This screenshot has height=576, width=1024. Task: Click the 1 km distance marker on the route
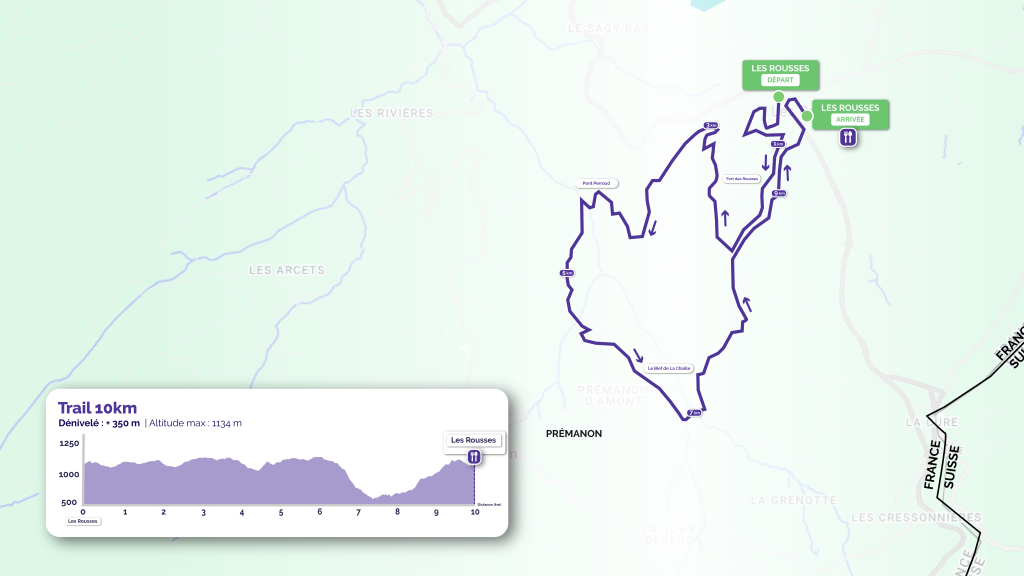pyautogui.click(x=777, y=144)
